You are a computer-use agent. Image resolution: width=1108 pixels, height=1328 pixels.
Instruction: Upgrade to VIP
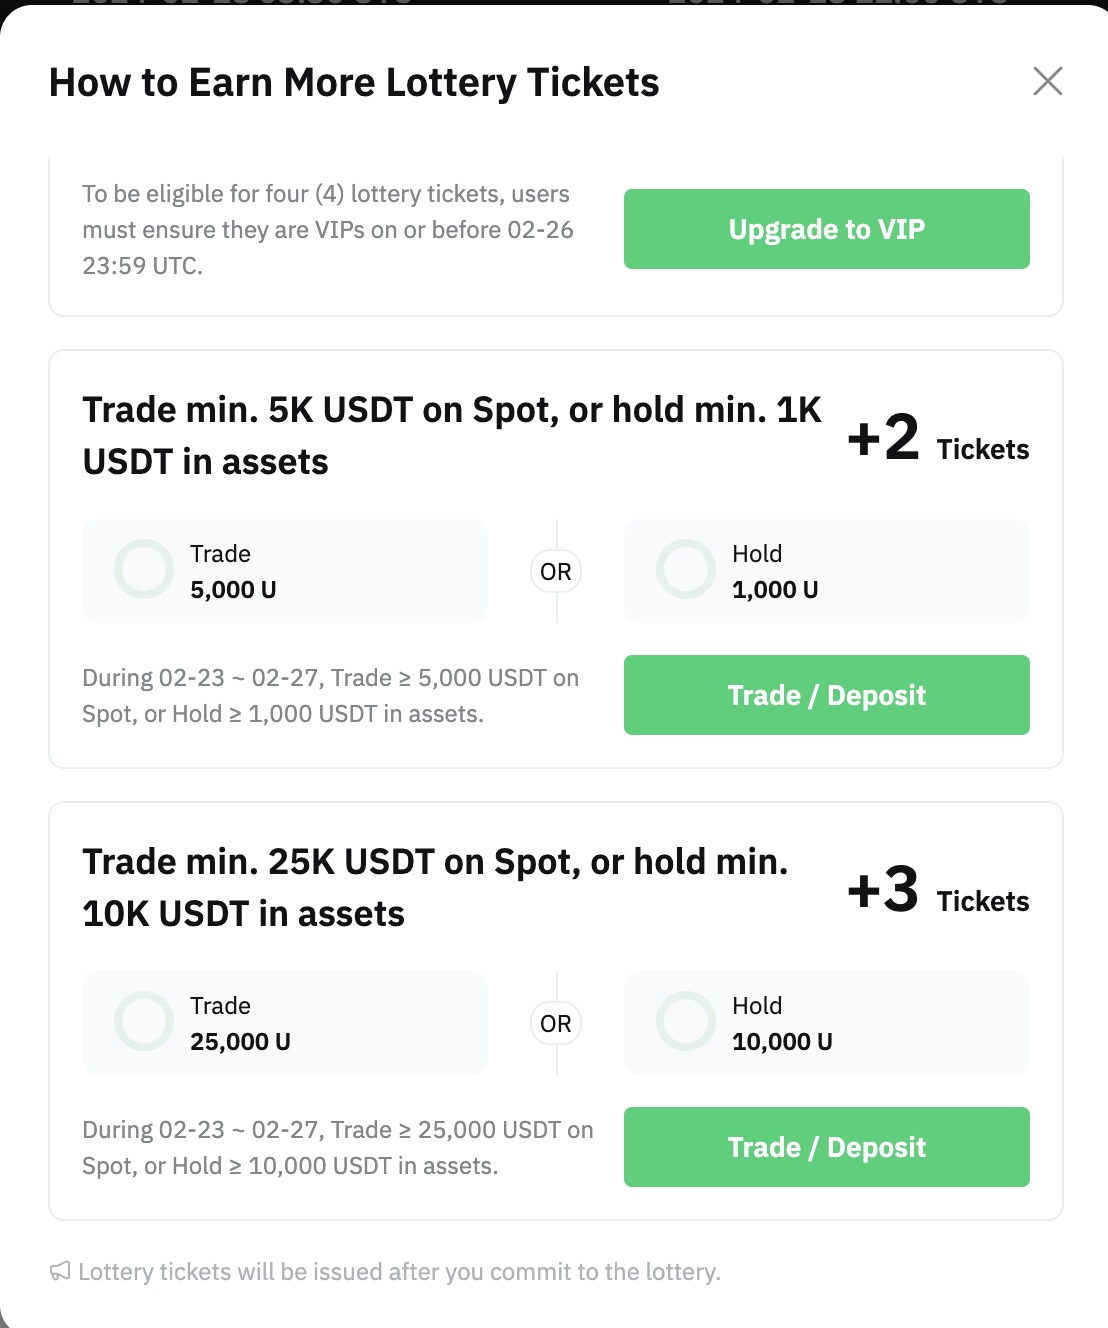click(x=827, y=229)
